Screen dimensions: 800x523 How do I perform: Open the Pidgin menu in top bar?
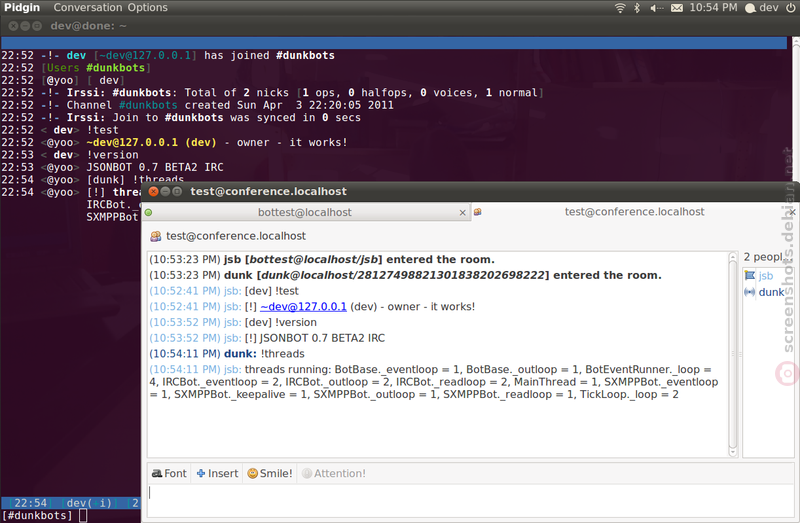coord(22,8)
